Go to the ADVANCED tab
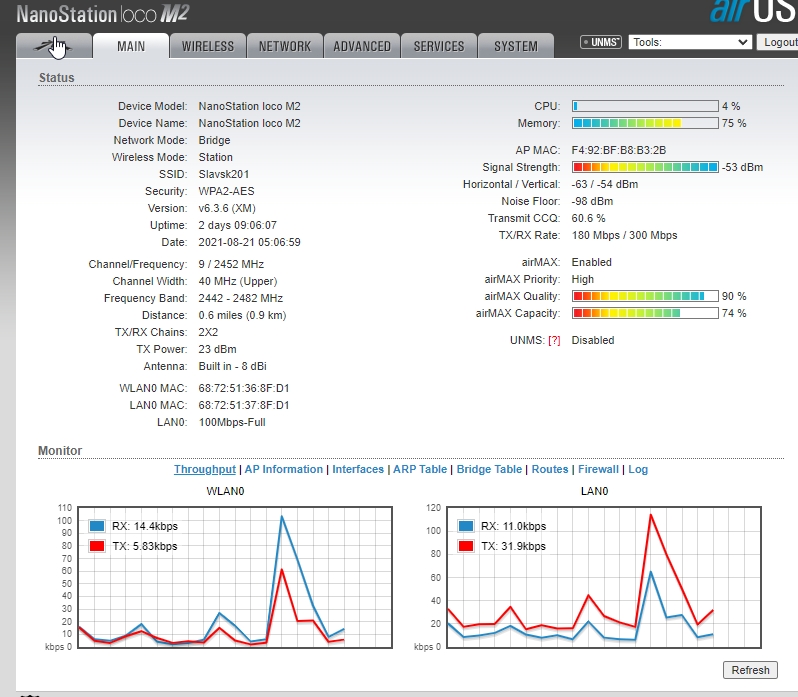Screen dimensions: 798x697 click(362, 46)
